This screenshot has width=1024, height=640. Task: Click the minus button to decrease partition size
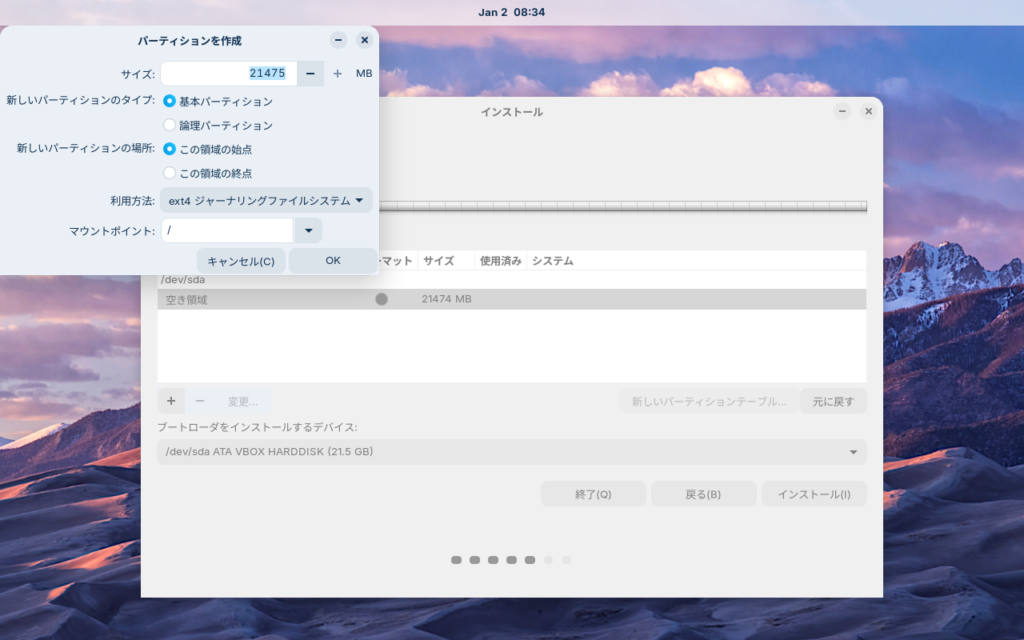click(310, 73)
